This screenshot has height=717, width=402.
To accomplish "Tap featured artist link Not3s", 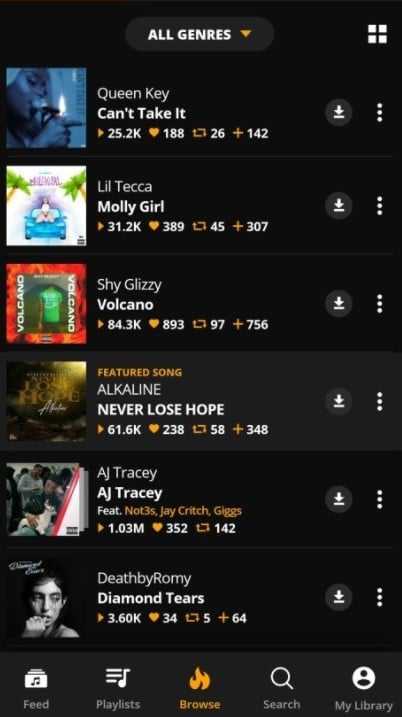I will coord(137,511).
